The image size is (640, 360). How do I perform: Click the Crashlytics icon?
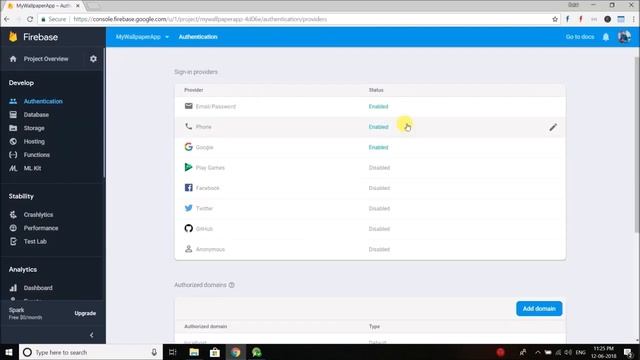[13, 215]
